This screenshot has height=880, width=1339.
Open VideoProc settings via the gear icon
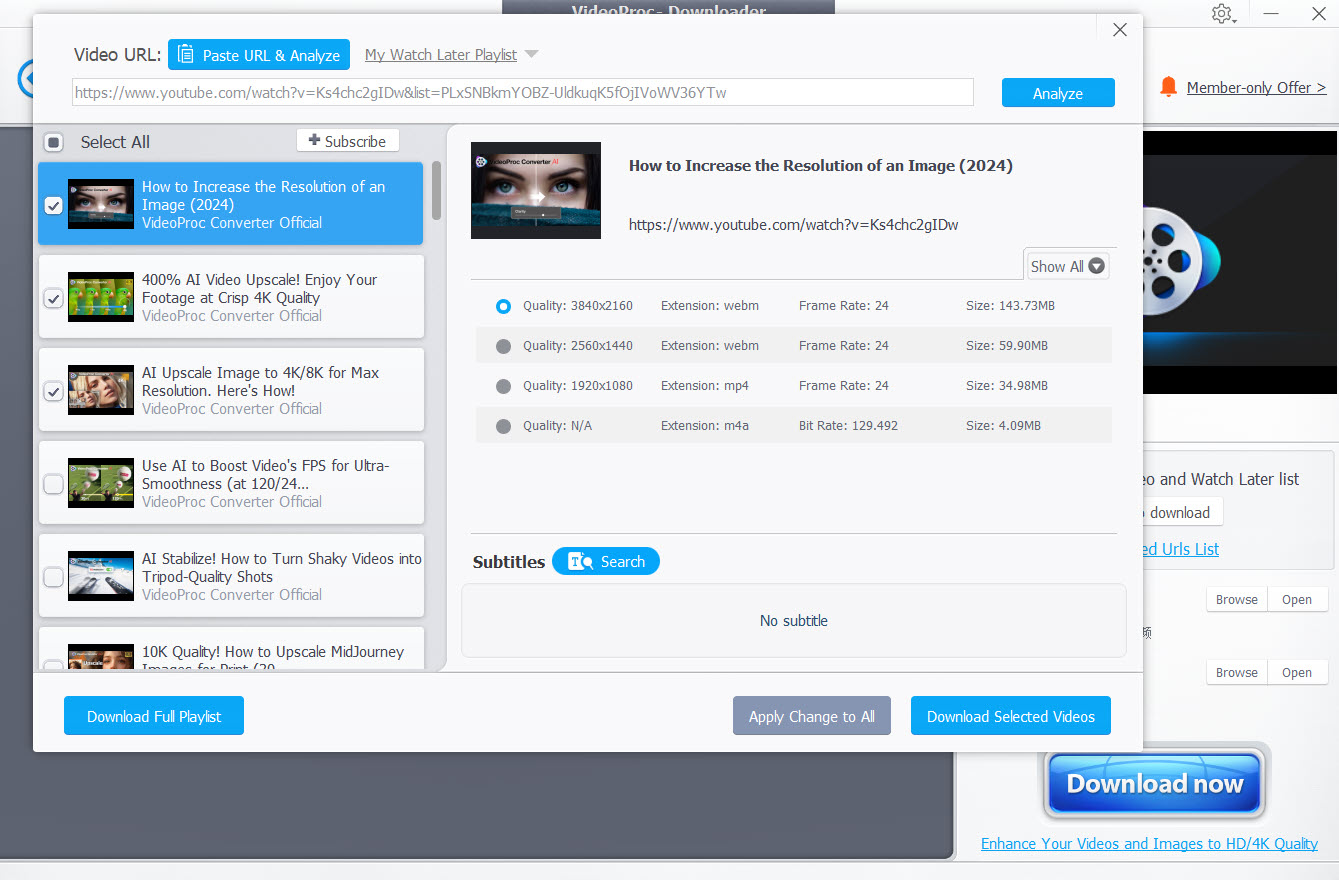click(1222, 14)
